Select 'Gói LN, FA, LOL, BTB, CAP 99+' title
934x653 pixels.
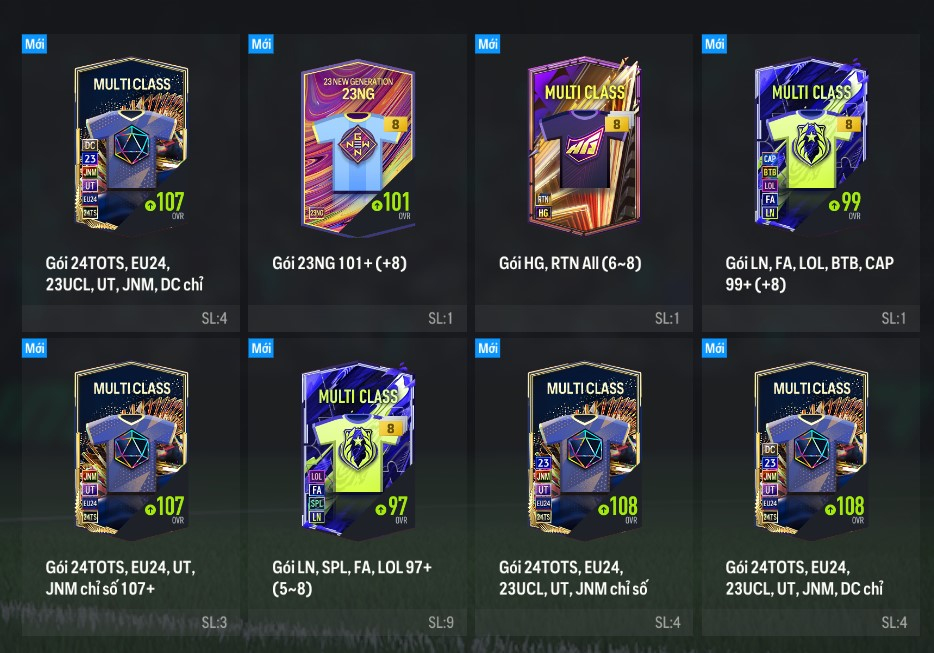coord(810,273)
